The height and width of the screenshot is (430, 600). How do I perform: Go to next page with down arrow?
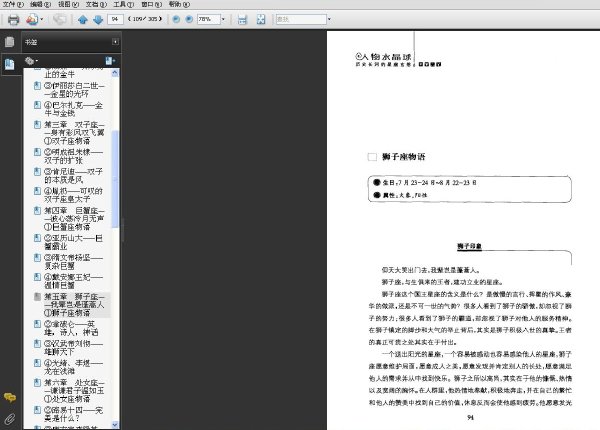point(98,19)
